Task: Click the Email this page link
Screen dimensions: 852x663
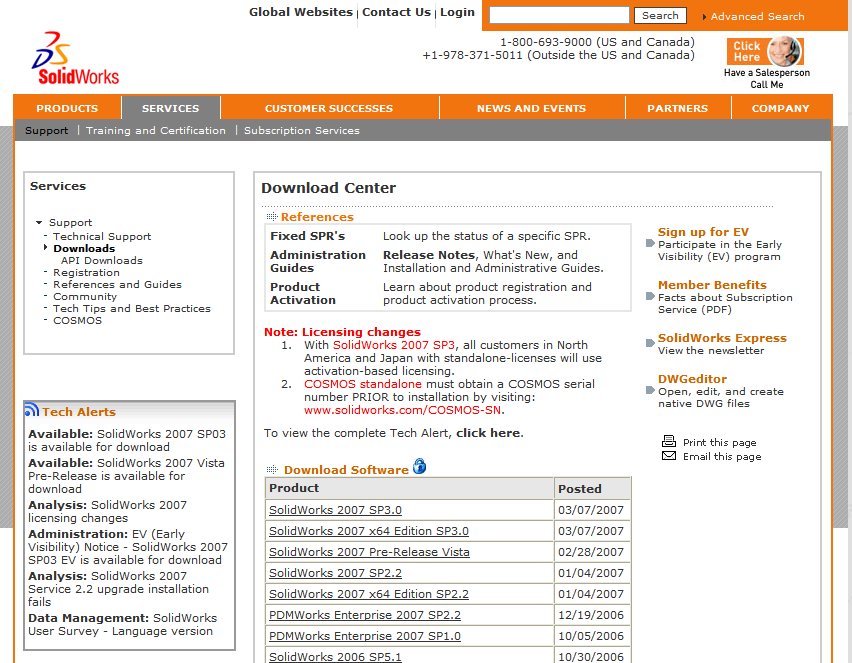Action: (x=722, y=456)
